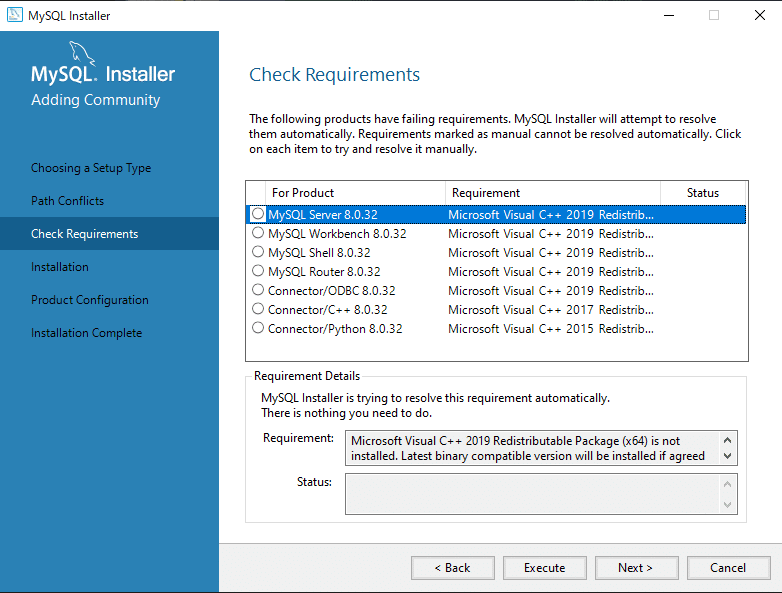782x593 pixels.
Task: Click the MySQL dolphin logo in sidebar
Action: (82, 53)
